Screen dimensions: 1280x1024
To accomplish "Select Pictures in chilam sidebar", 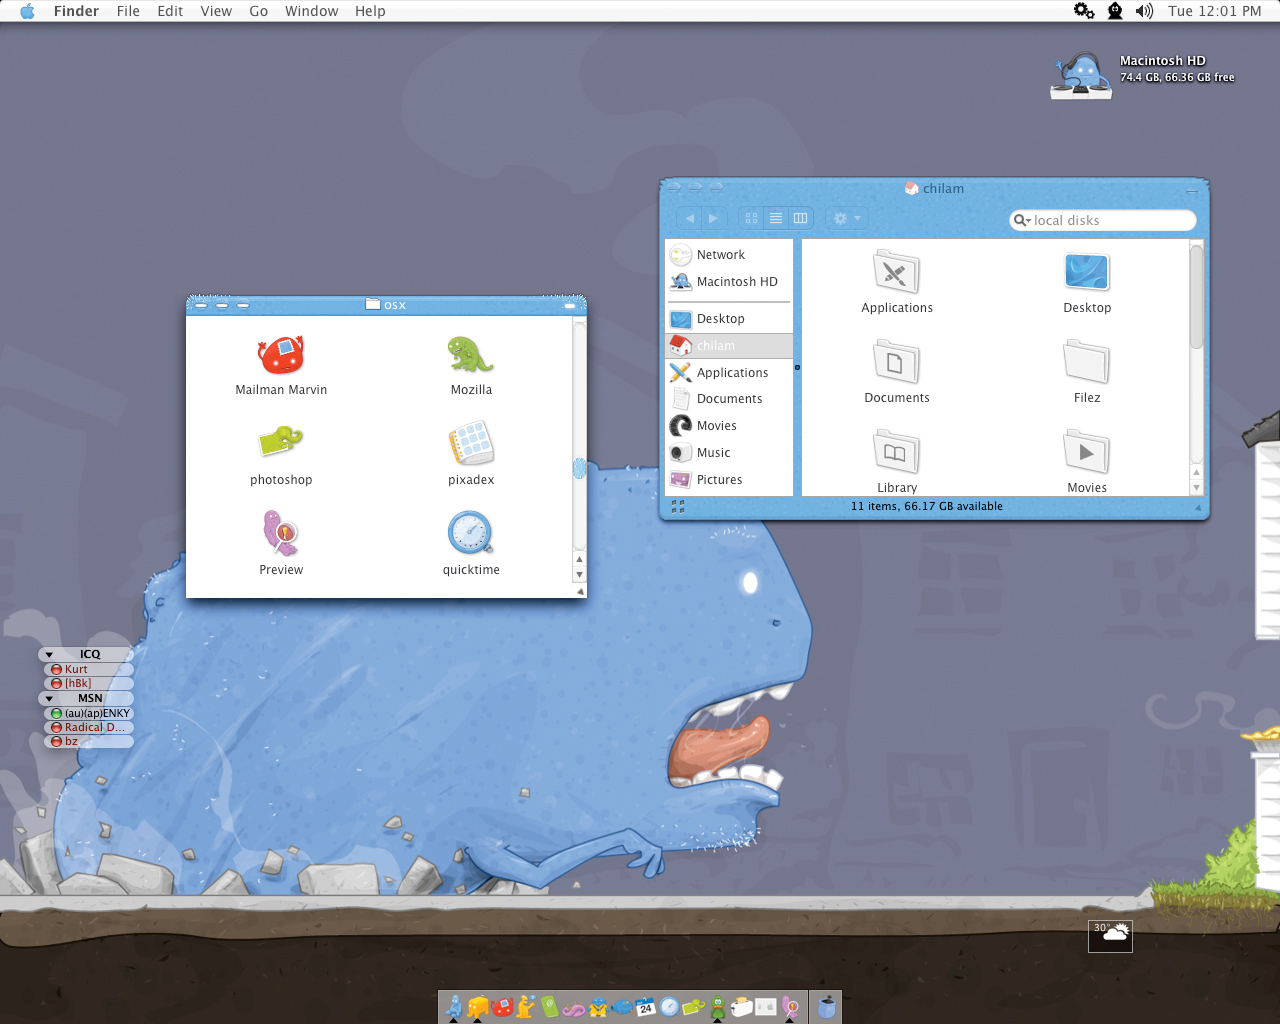I will (x=729, y=480).
